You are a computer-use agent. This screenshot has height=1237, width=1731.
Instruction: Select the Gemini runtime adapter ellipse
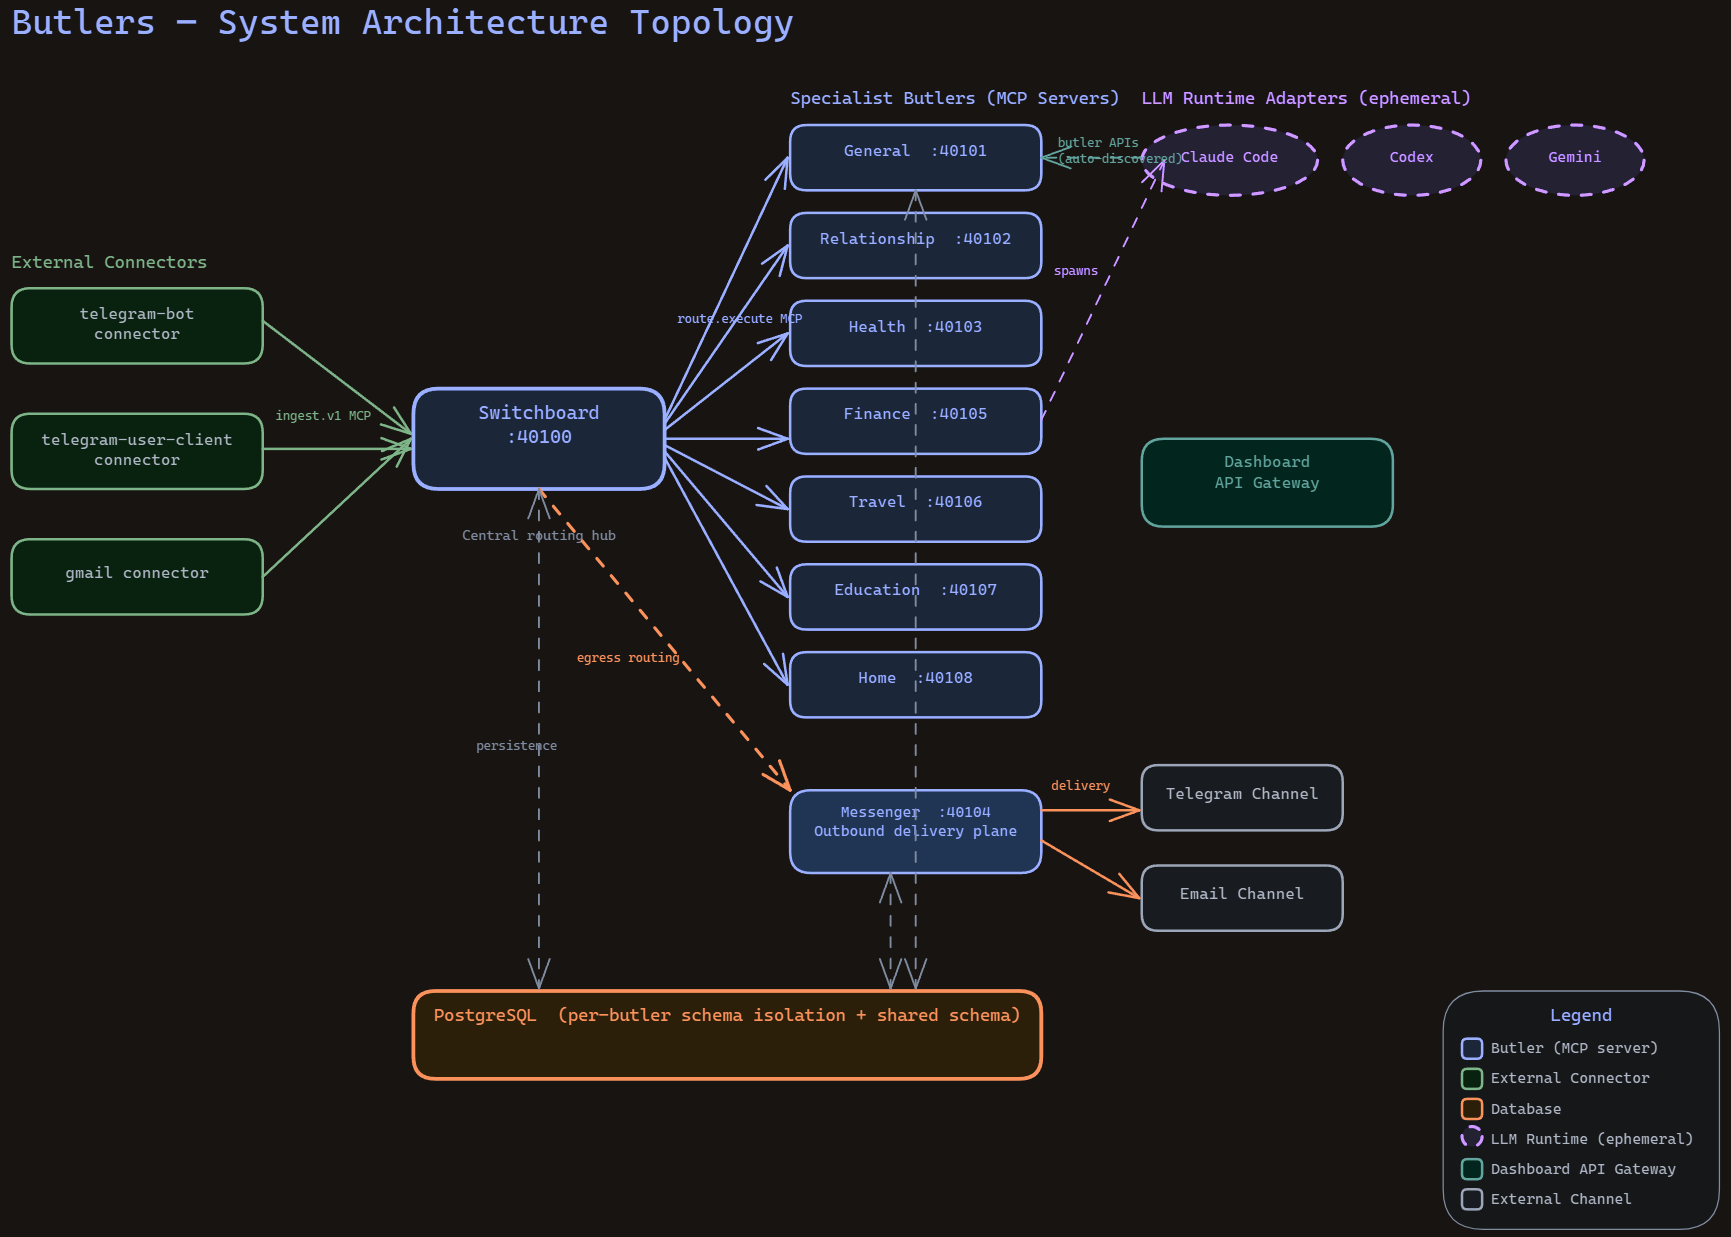pos(1574,157)
